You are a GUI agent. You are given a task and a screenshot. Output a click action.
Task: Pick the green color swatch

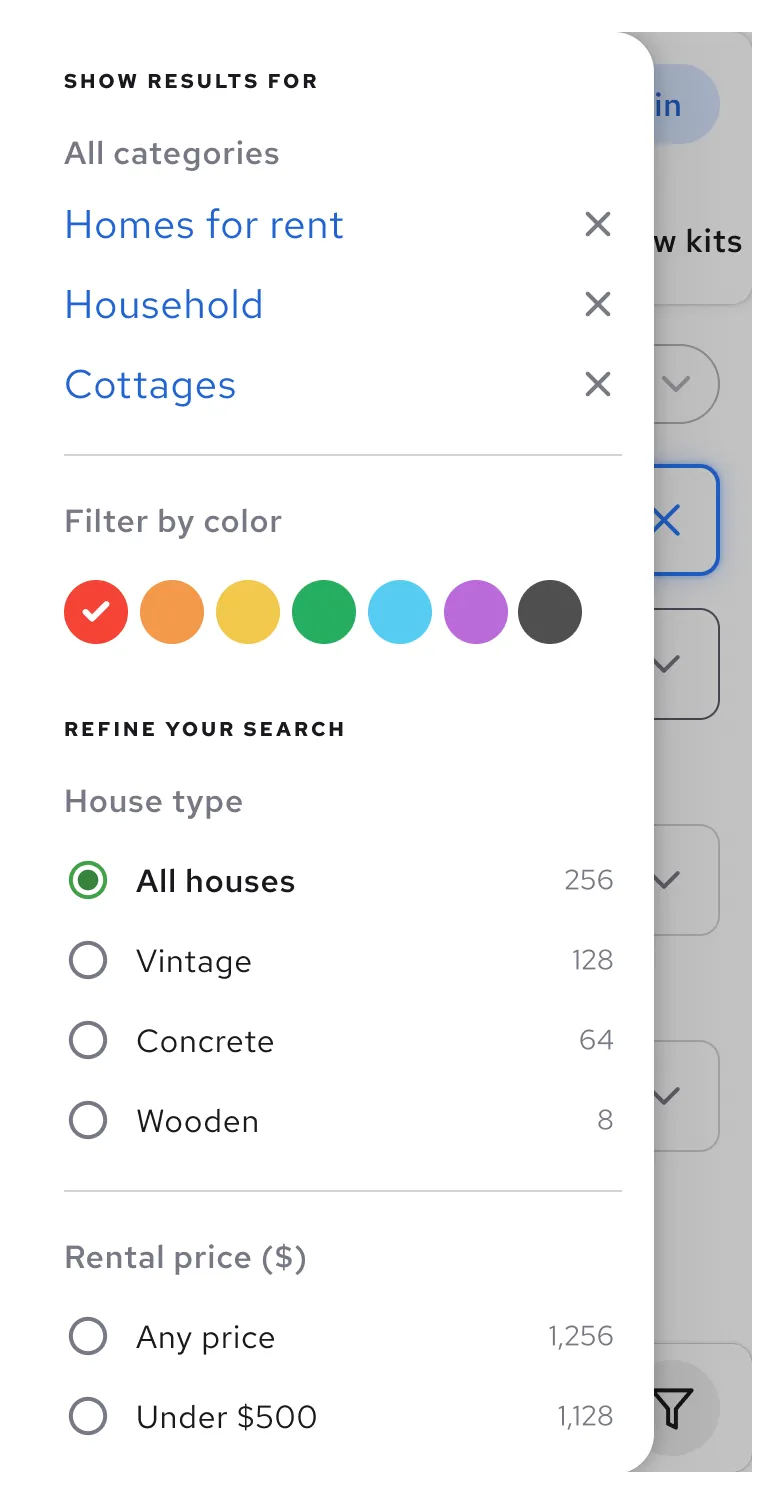click(324, 612)
